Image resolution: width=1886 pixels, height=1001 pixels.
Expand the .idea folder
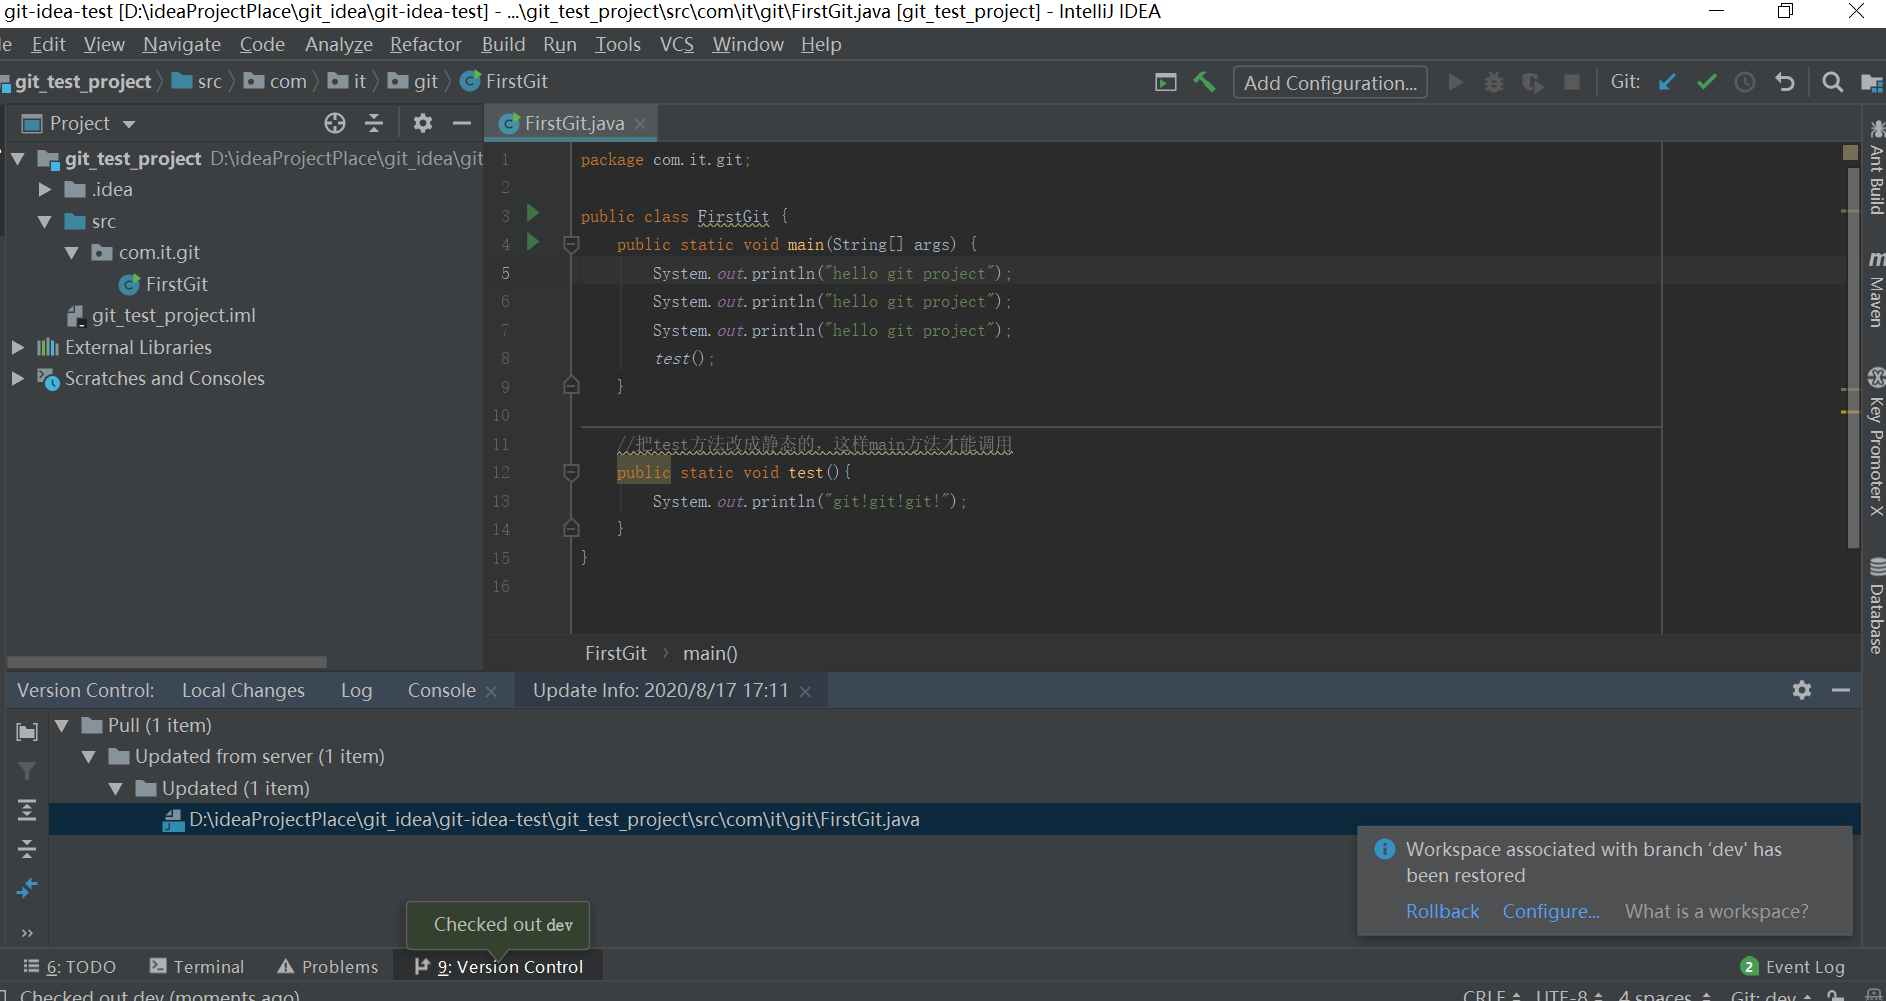(x=45, y=189)
